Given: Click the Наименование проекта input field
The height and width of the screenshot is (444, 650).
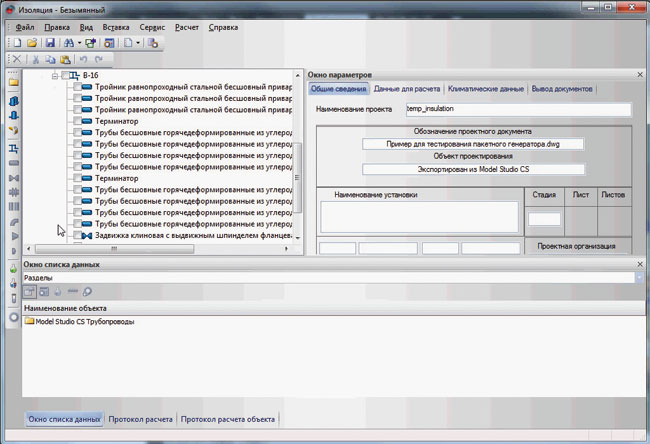Looking at the screenshot, I should pyautogui.click(x=518, y=109).
